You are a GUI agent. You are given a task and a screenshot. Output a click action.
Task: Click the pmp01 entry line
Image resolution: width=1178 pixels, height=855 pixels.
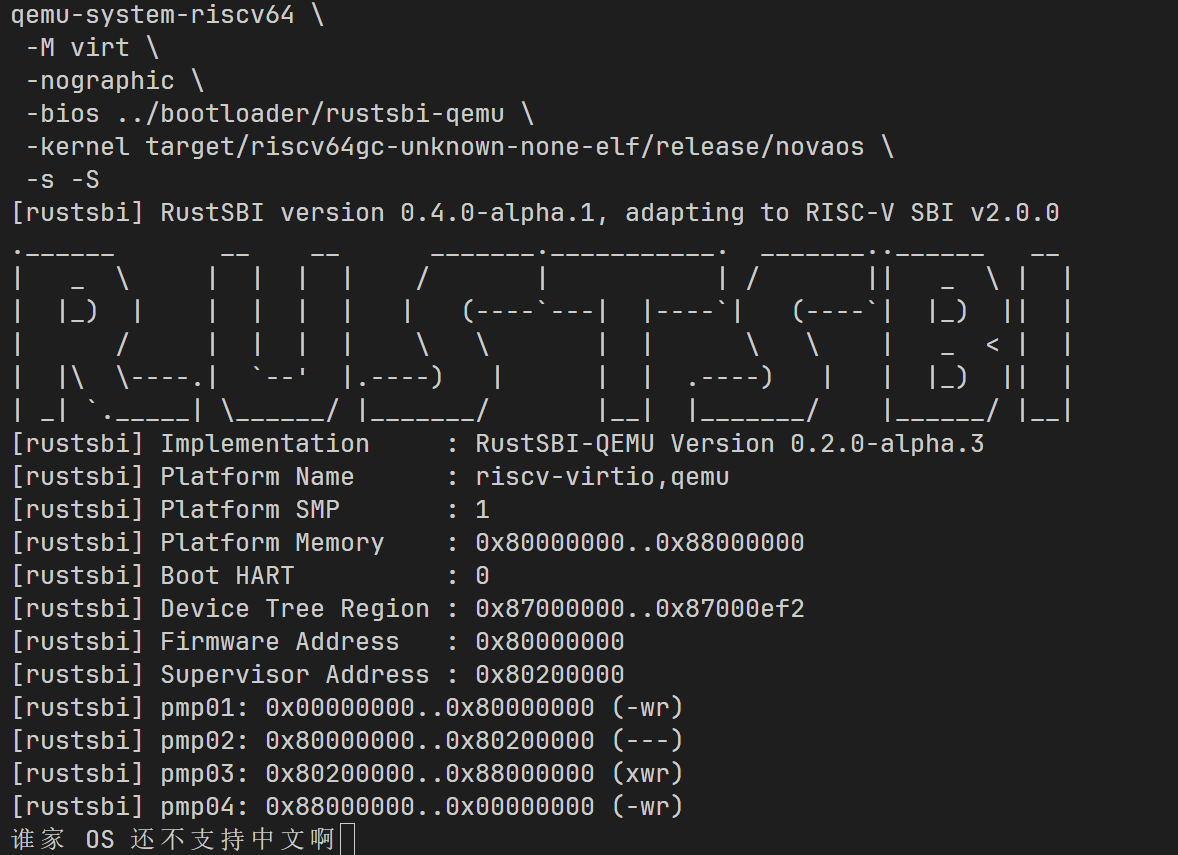click(346, 708)
